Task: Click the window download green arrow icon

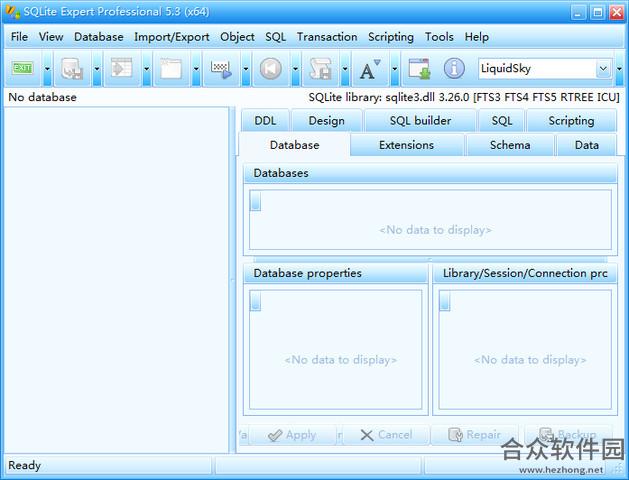Action: 420,68
